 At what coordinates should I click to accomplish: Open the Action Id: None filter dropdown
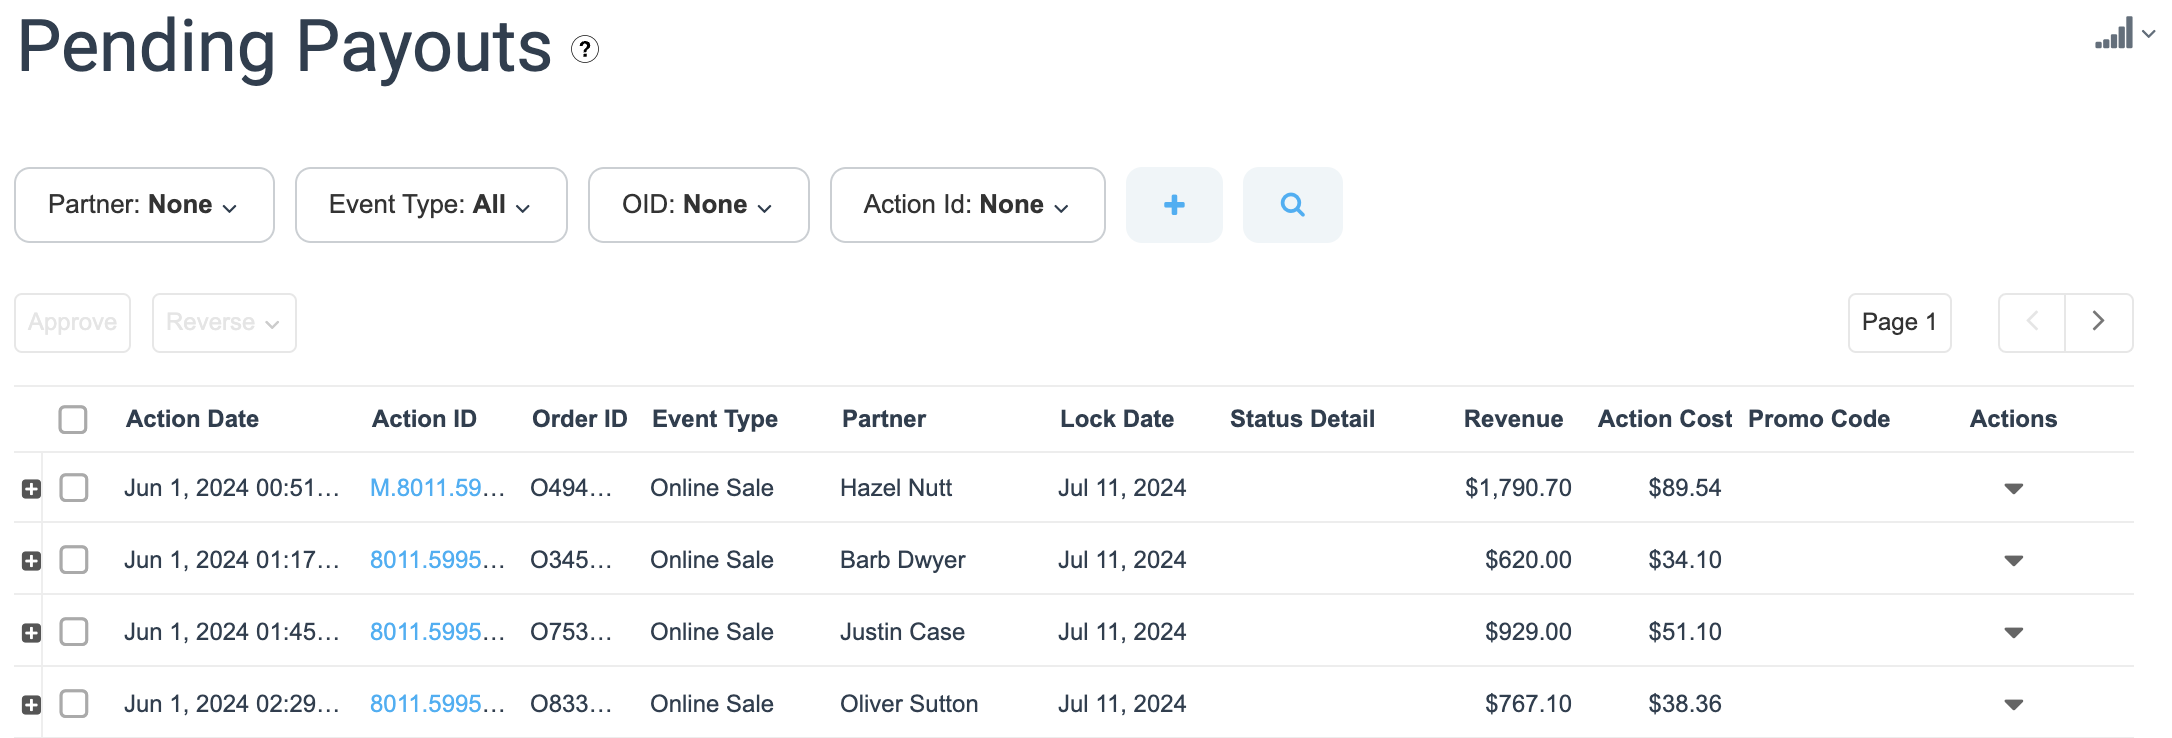[x=967, y=205]
